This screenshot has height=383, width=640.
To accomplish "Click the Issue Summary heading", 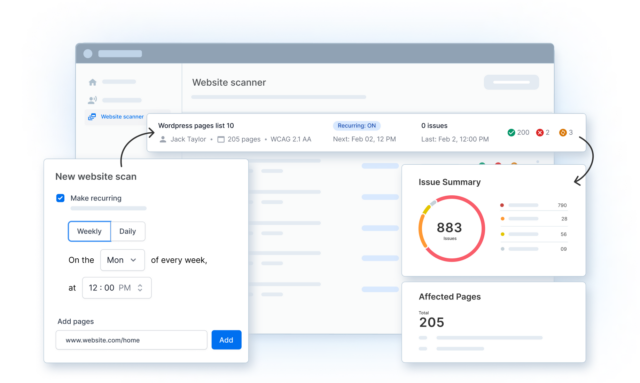I will [449, 182].
